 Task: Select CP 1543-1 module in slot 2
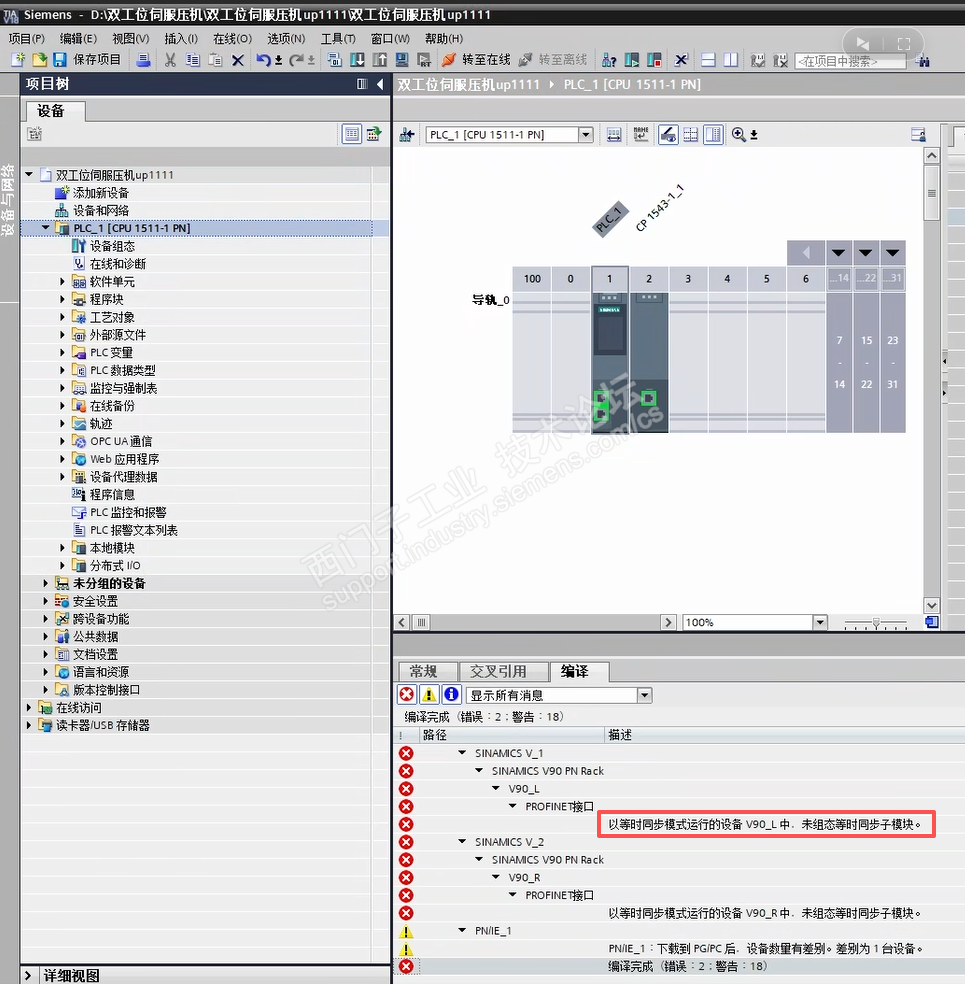pos(649,362)
